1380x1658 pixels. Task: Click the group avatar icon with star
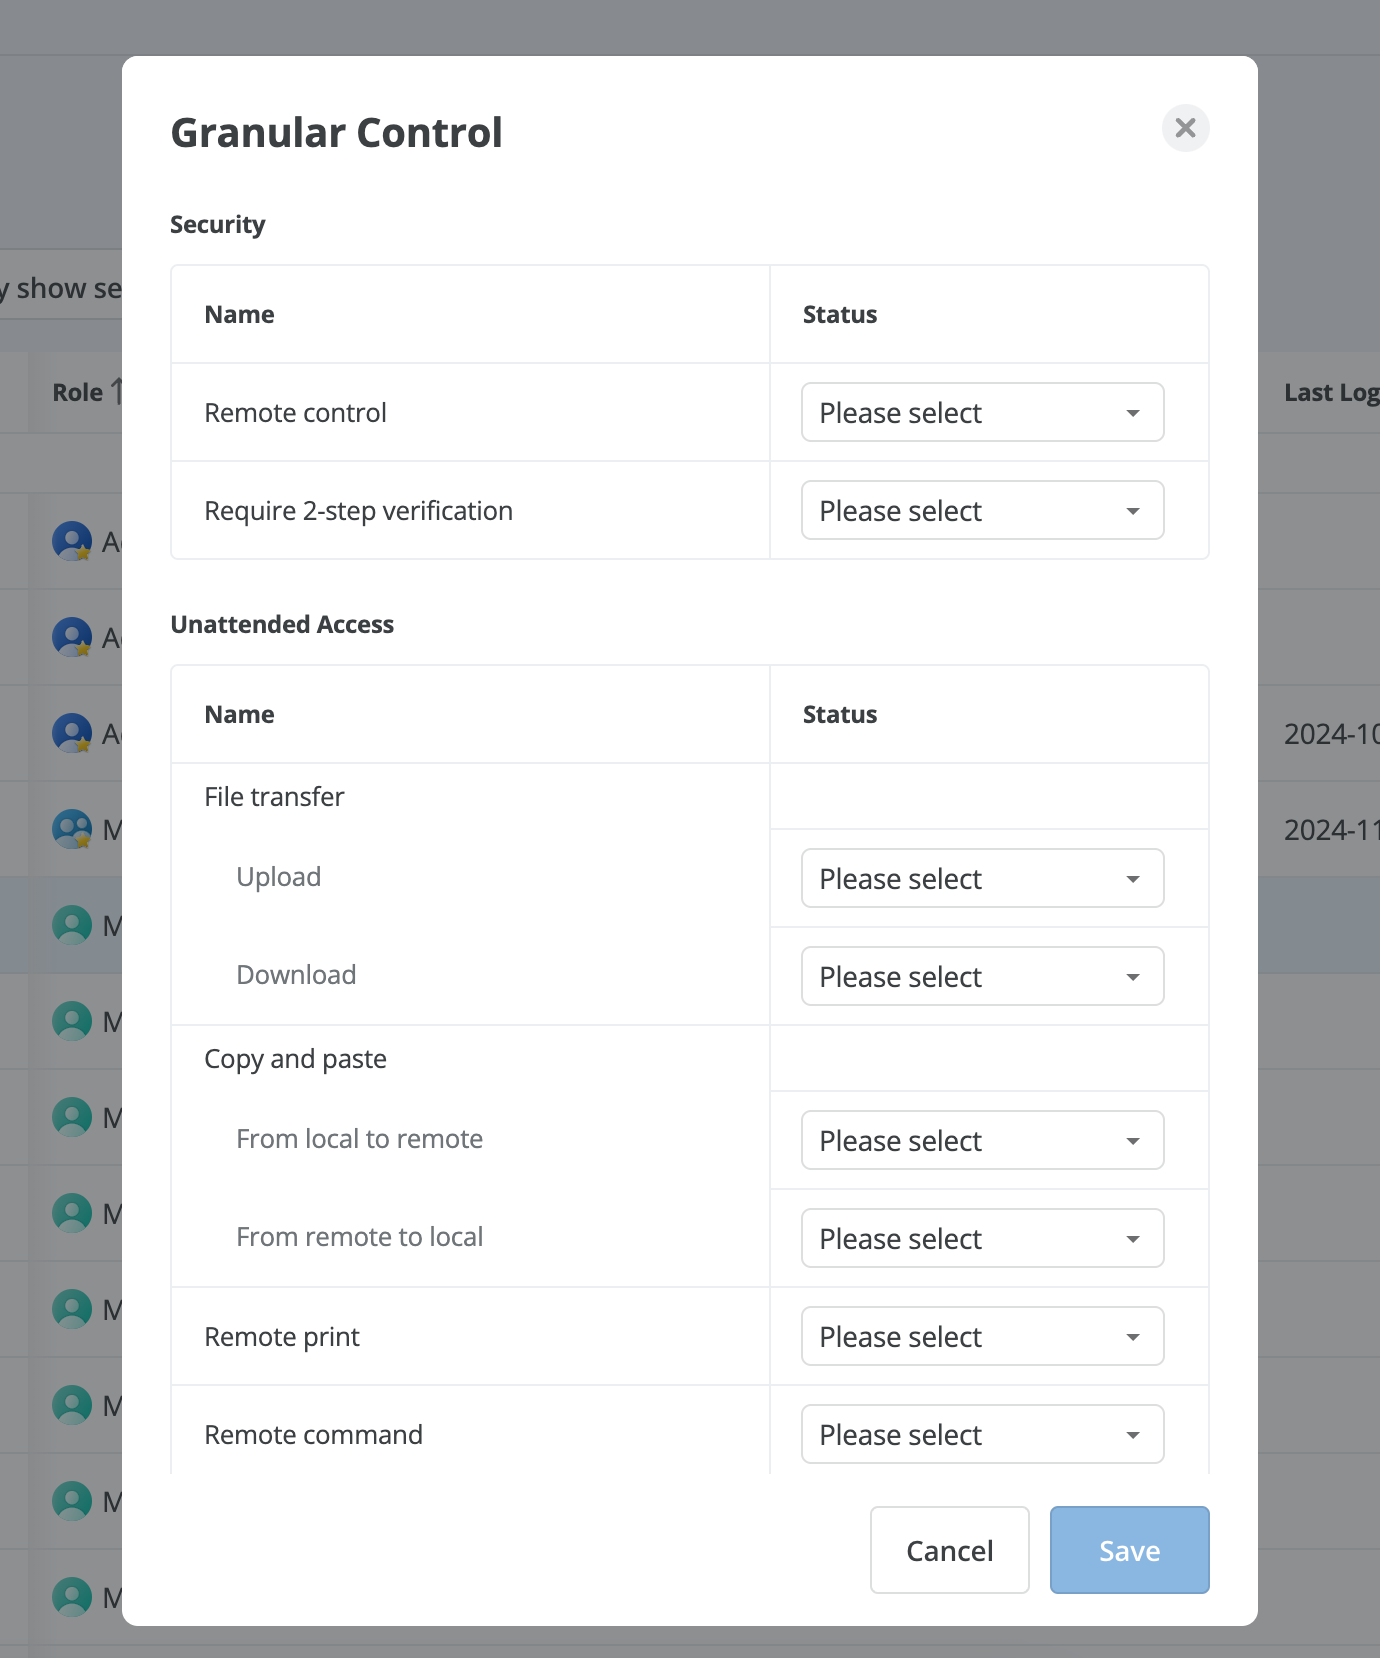pyautogui.click(x=72, y=829)
